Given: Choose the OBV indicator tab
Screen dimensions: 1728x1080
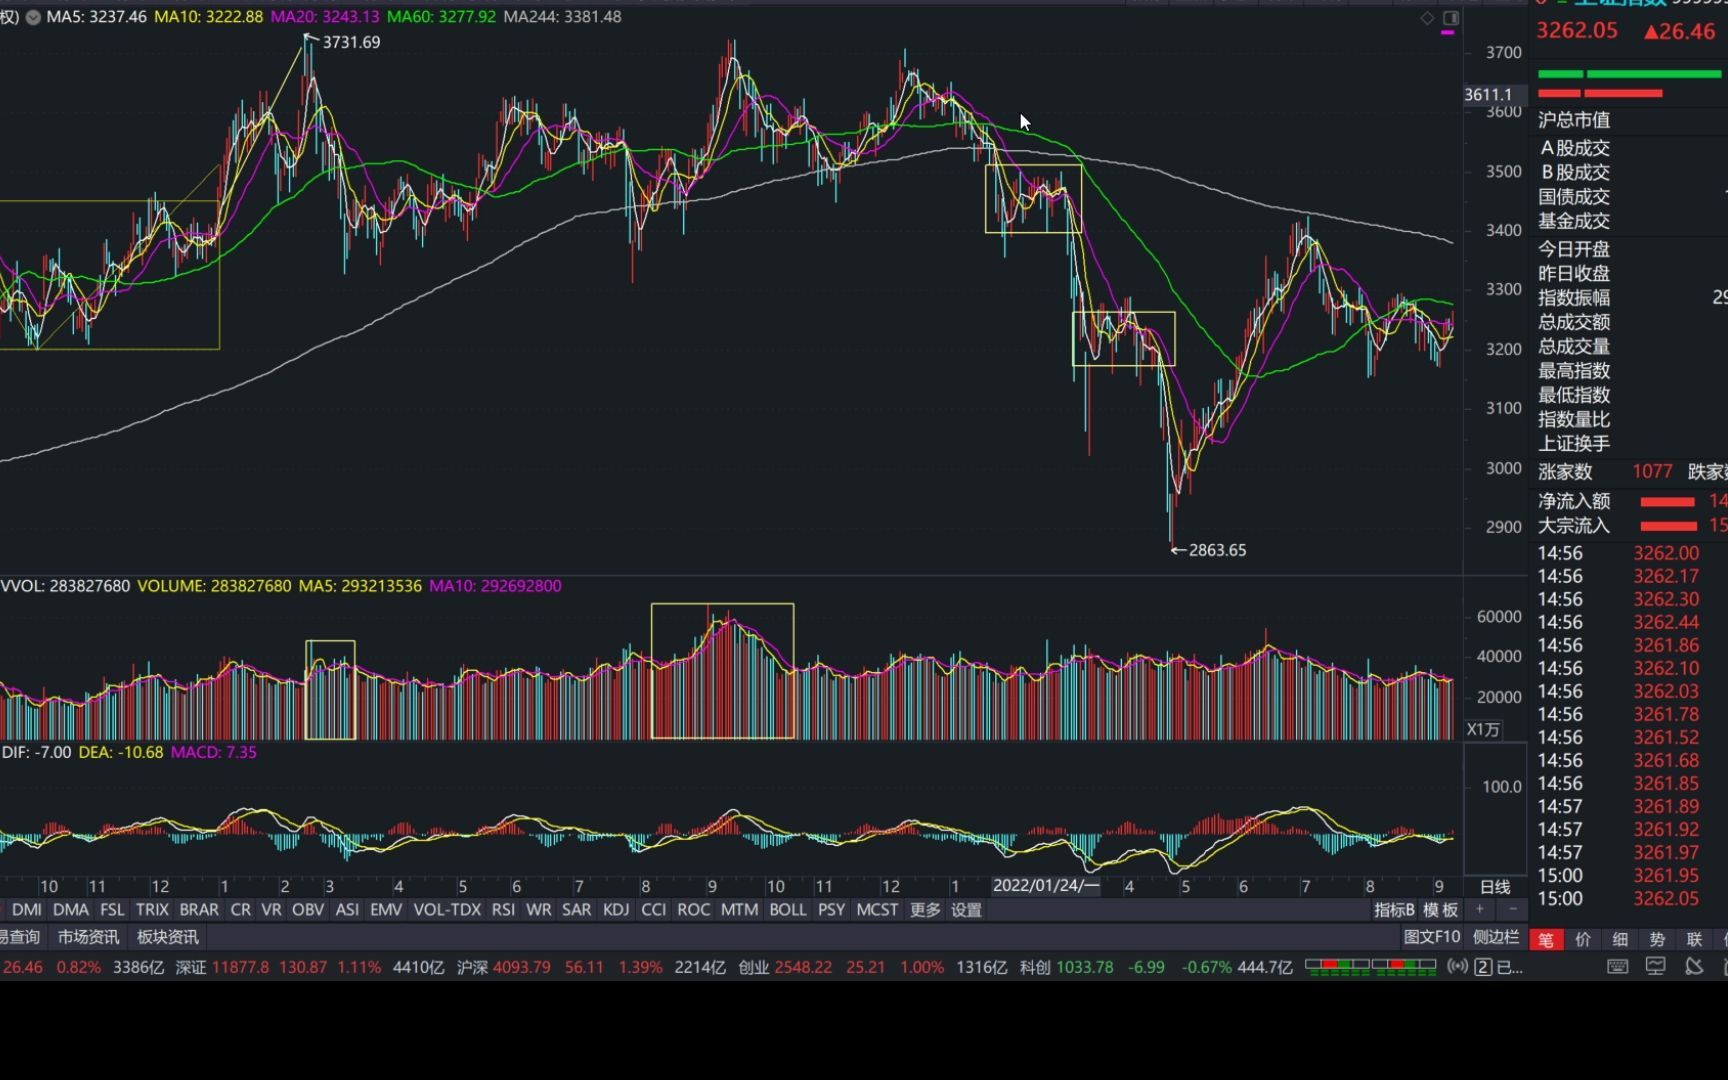Looking at the screenshot, I should [x=308, y=910].
